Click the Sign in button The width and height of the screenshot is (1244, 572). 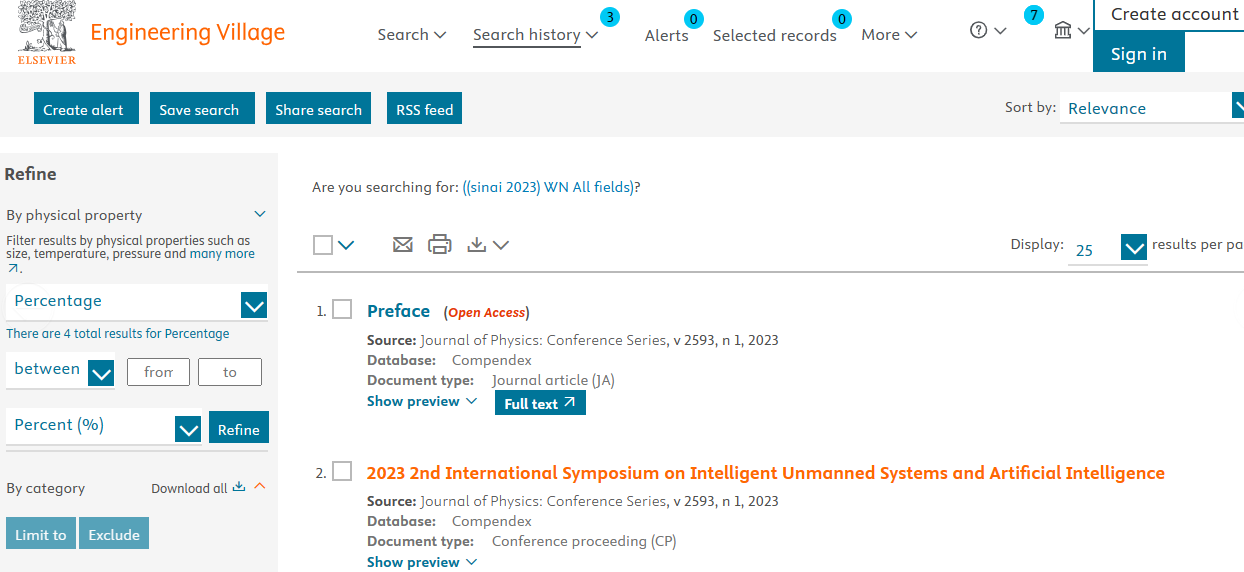pyautogui.click(x=1139, y=53)
